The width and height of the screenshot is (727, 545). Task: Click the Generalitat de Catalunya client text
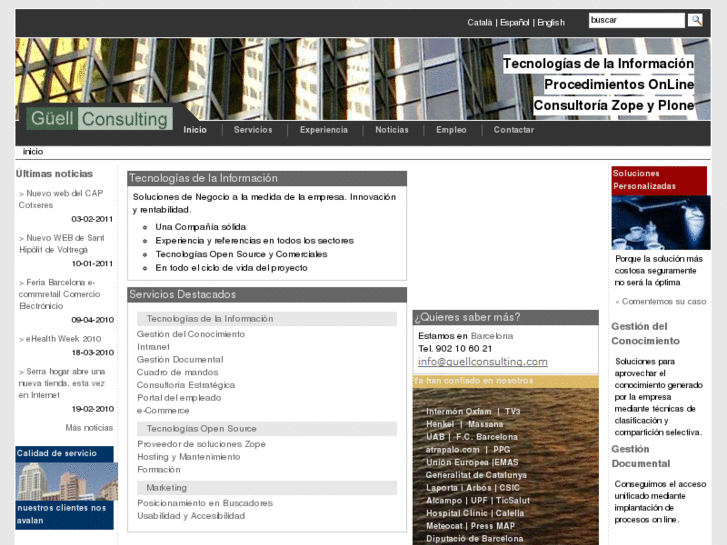point(476,475)
